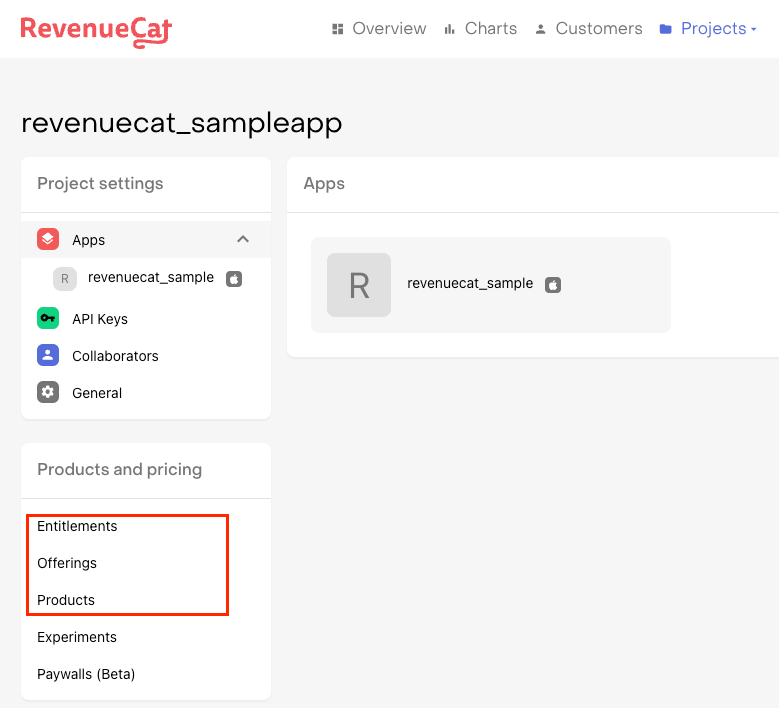Go to Offerings
This screenshot has height=708, width=779.
[67, 563]
